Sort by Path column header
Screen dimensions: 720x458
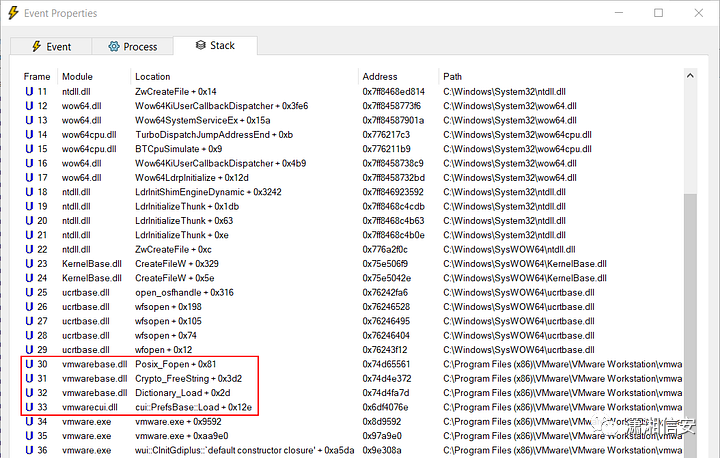(x=452, y=76)
